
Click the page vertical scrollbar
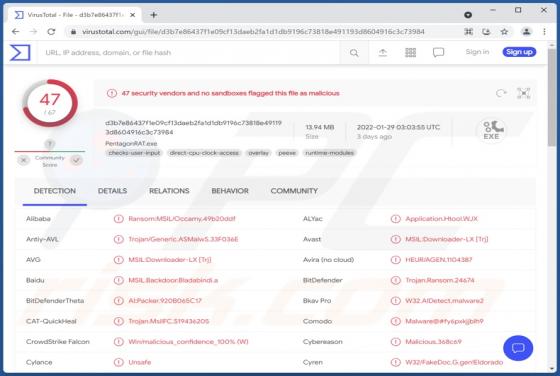tap(552, 207)
